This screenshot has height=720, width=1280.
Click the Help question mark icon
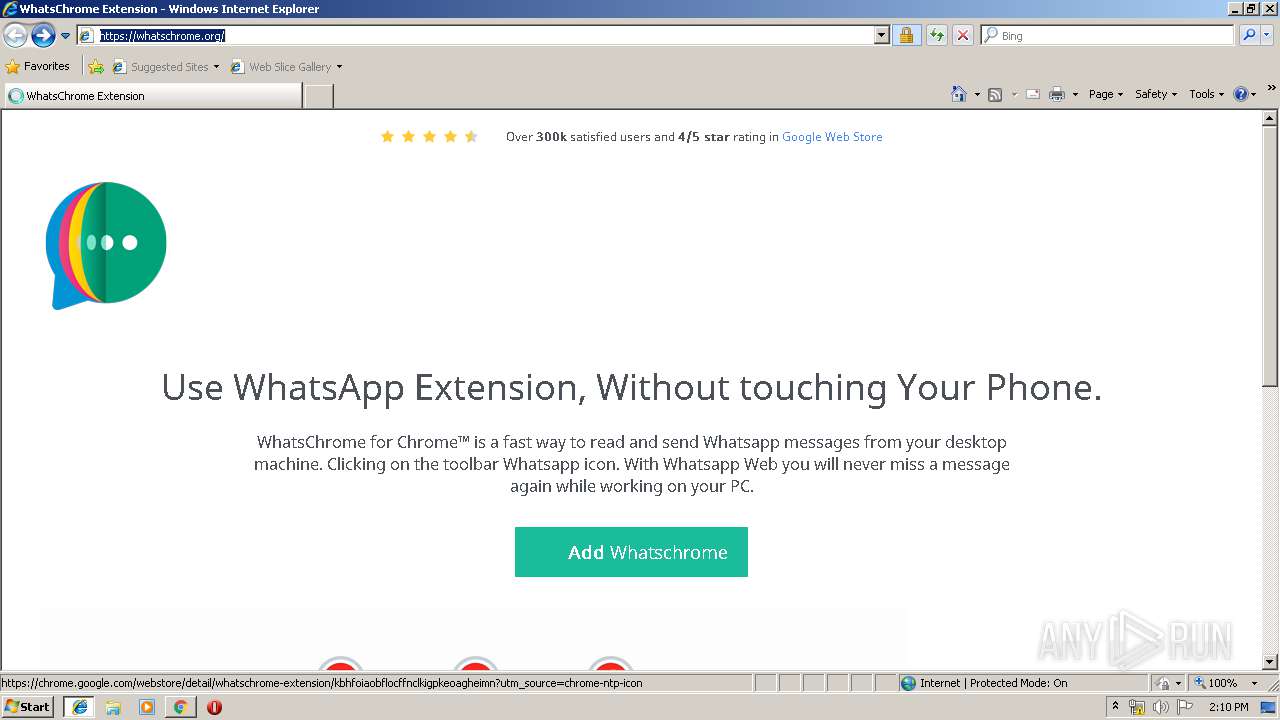pos(1241,94)
